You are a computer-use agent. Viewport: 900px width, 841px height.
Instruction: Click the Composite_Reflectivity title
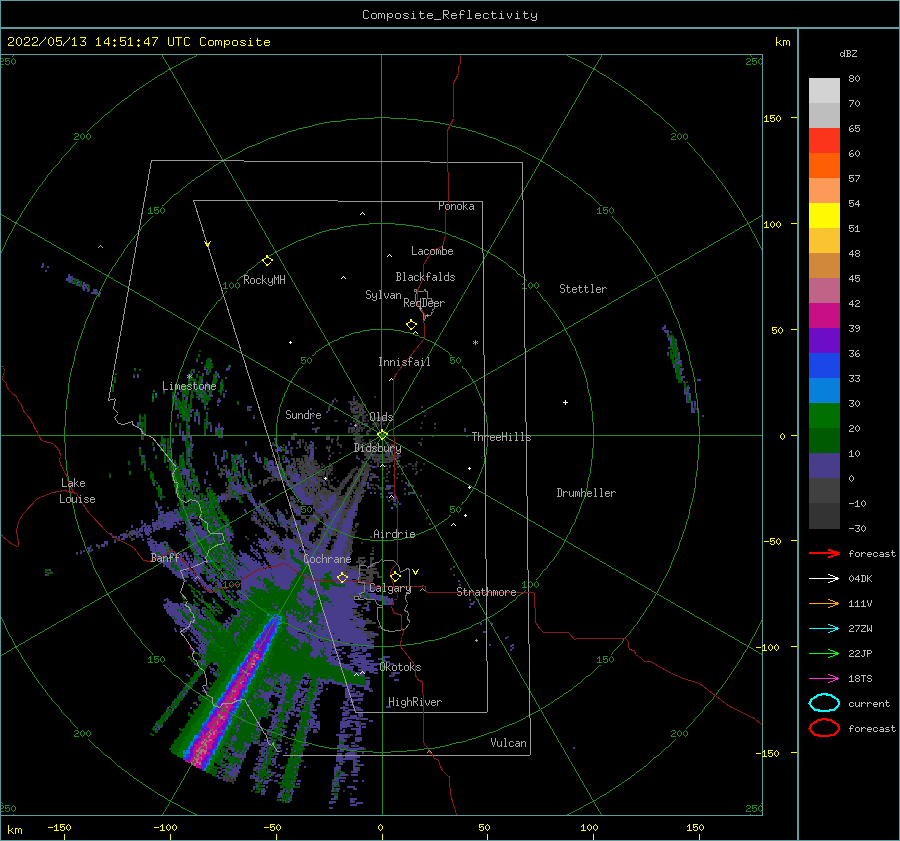[x=450, y=15]
